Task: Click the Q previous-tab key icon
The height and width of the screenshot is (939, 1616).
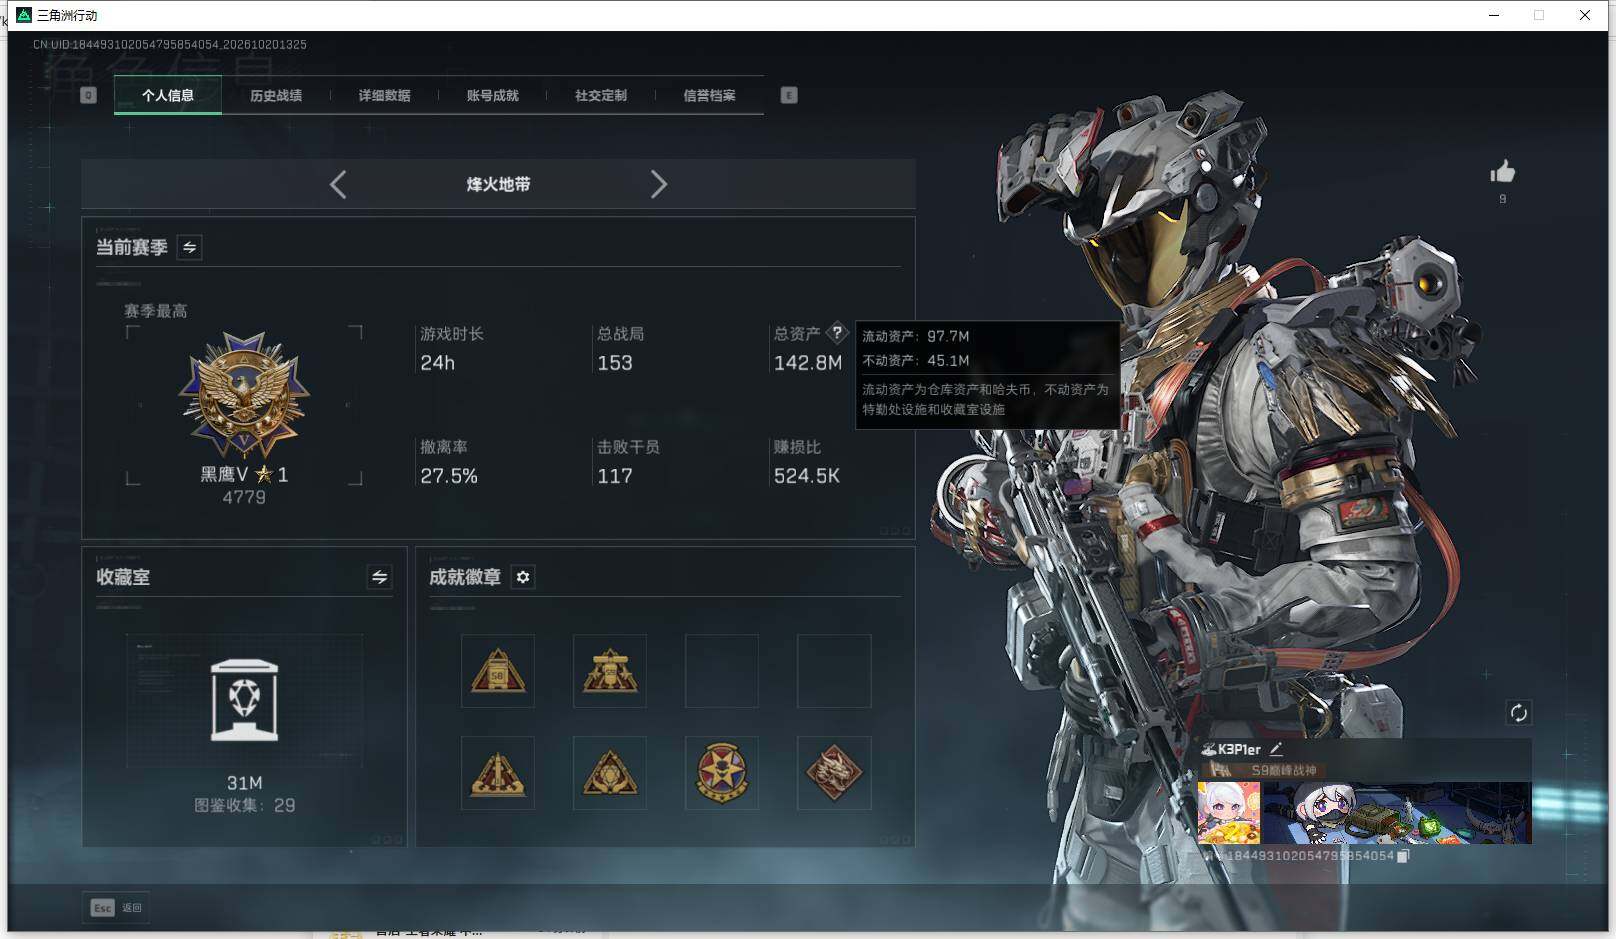Action: click(88, 95)
